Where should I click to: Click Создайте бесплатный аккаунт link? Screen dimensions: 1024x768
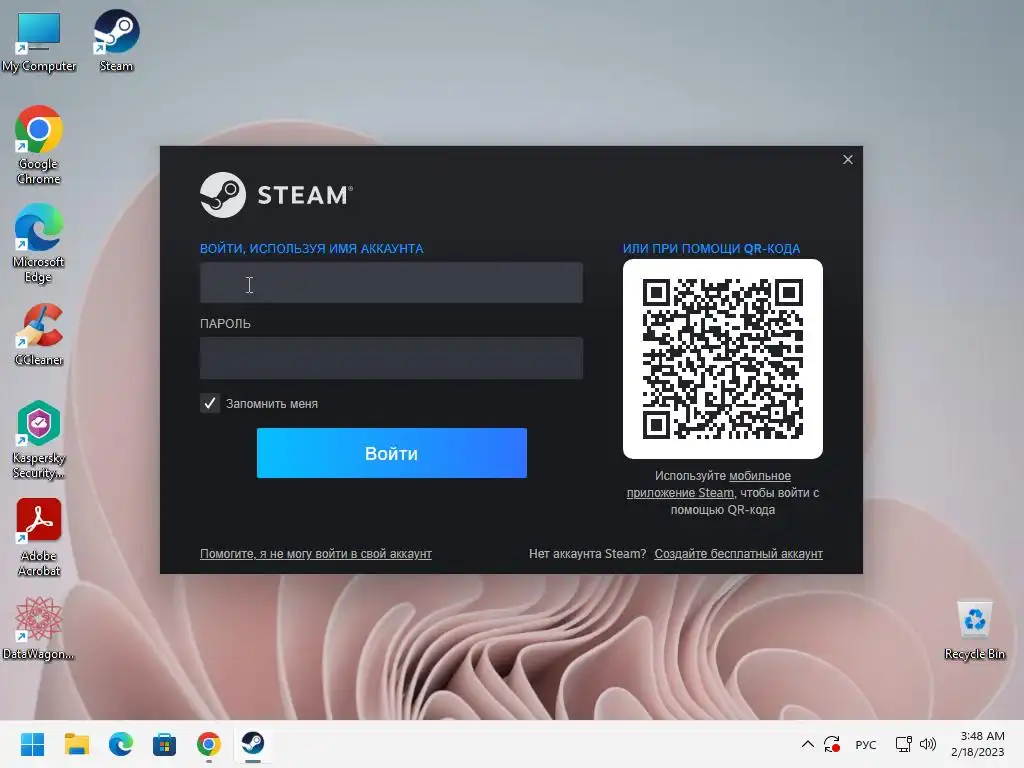(x=739, y=554)
